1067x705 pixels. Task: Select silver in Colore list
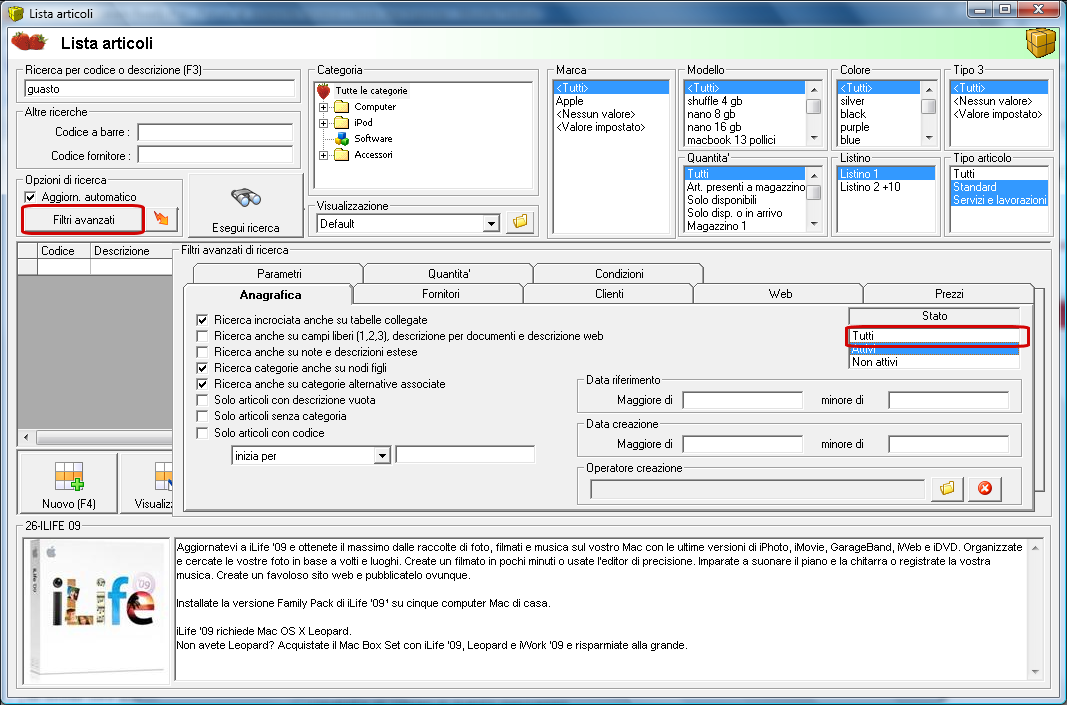point(879,101)
